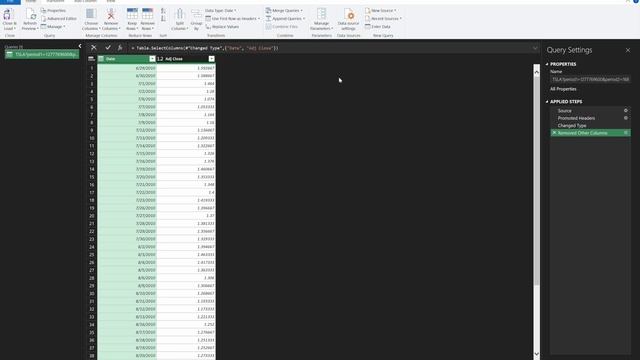Viewport: 640px width, 360px height.
Task: Click the Date column type icon
Action: pyautogui.click(x=101, y=59)
